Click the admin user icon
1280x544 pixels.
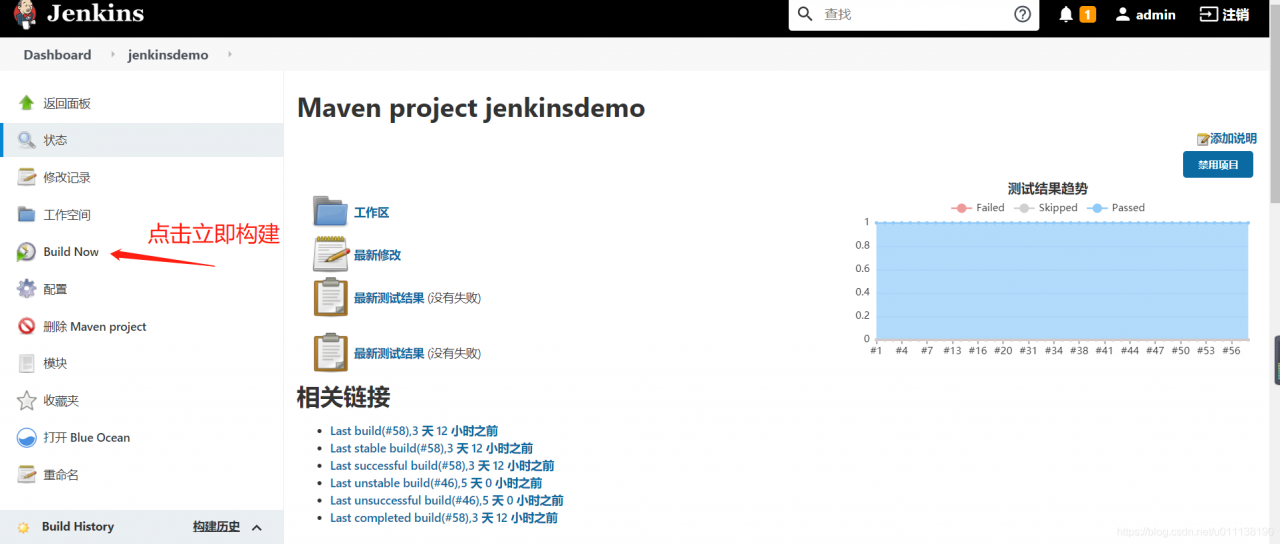1122,14
